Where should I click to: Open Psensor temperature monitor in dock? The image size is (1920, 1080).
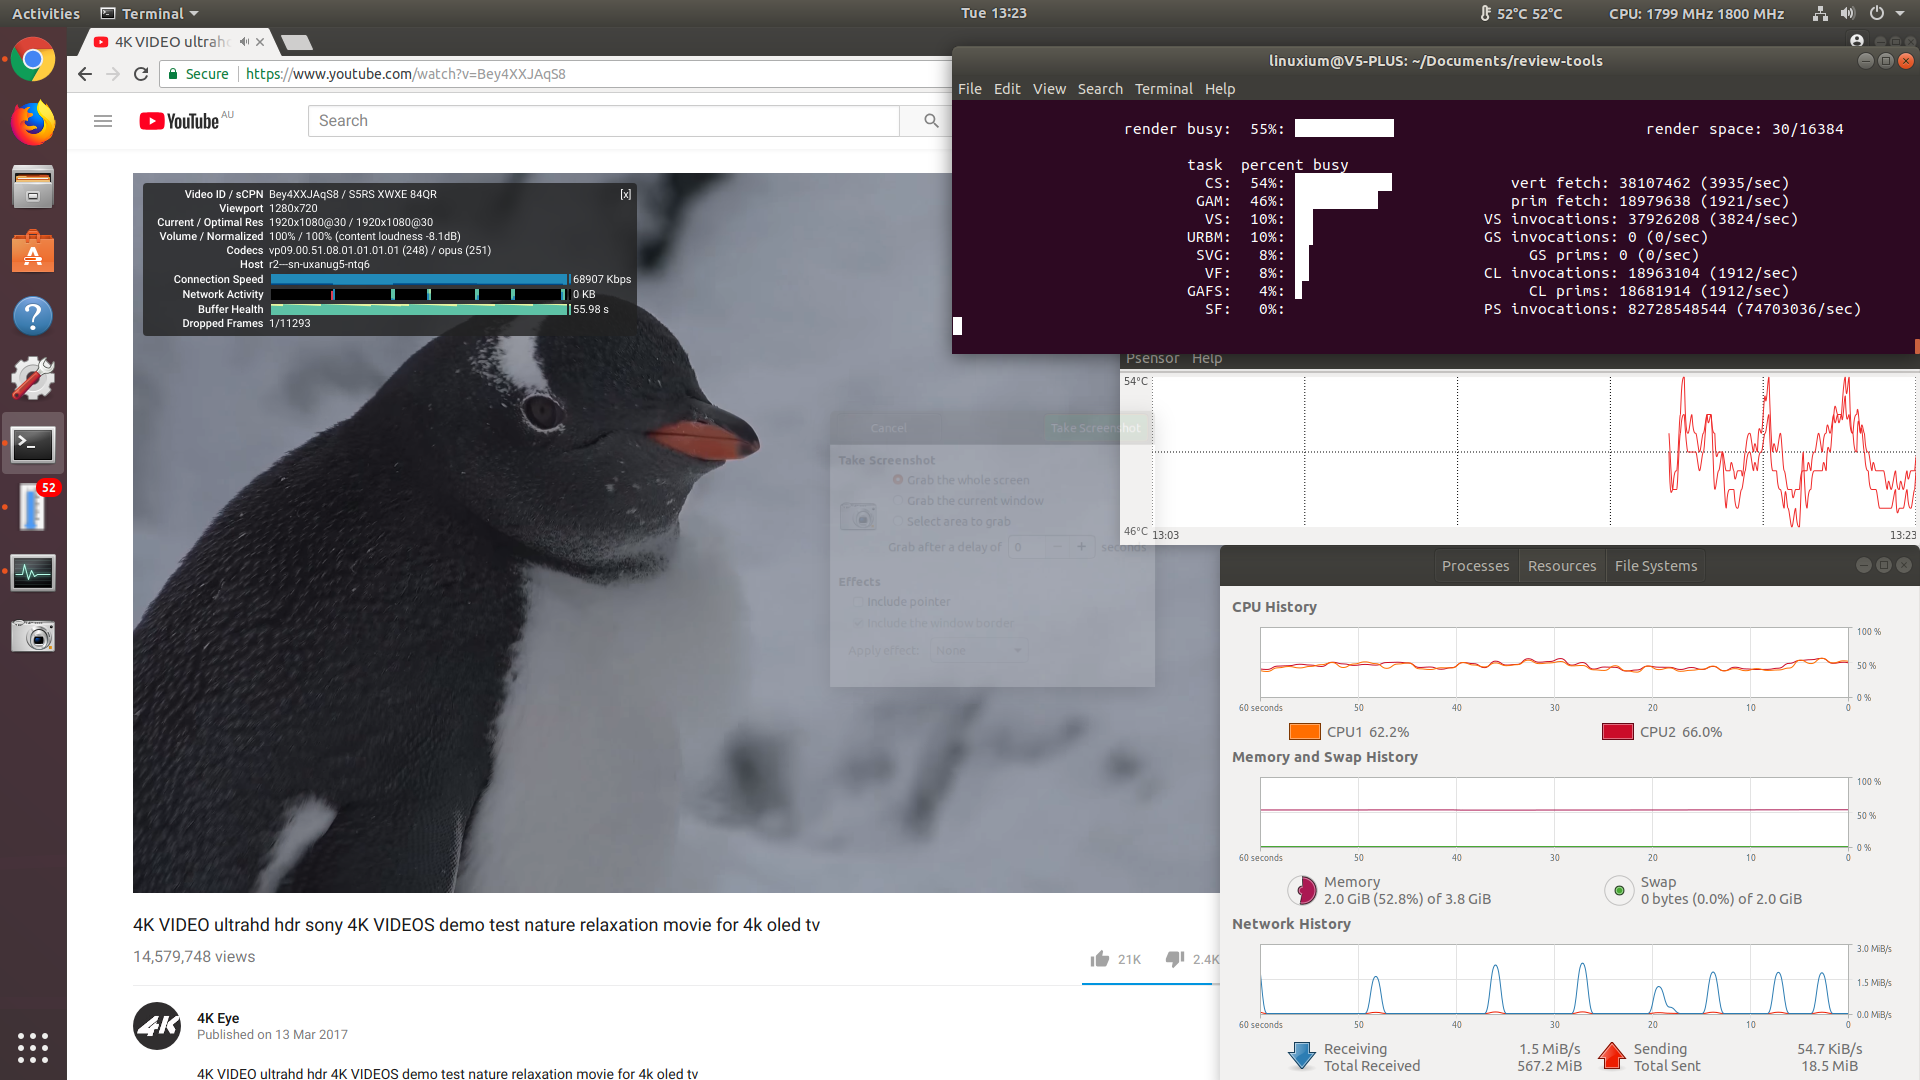point(33,507)
